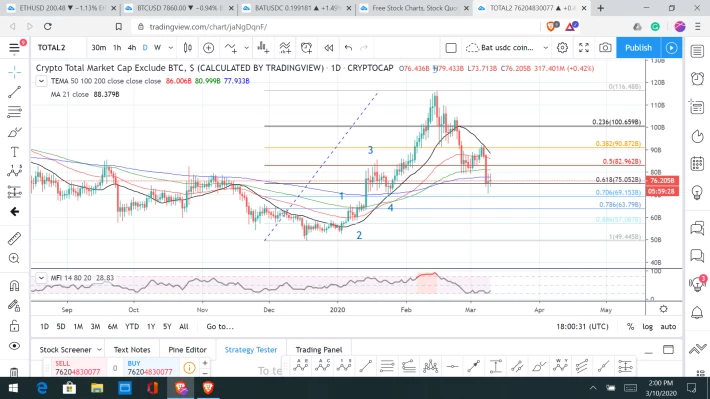Image resolution: width=710 pixels, height=399 pixels.
Task: Toggle magnet mode for drawings
Action: pos(14,286)
